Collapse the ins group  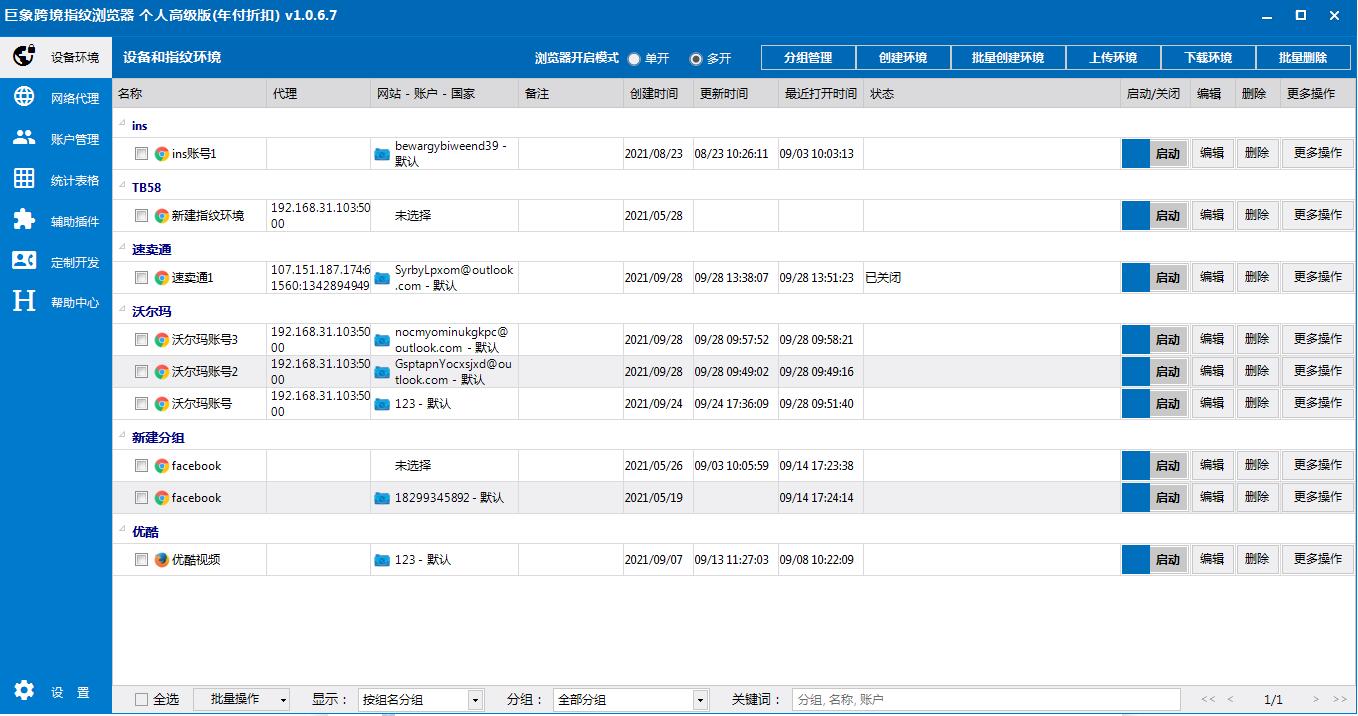(x=123, y=125)
